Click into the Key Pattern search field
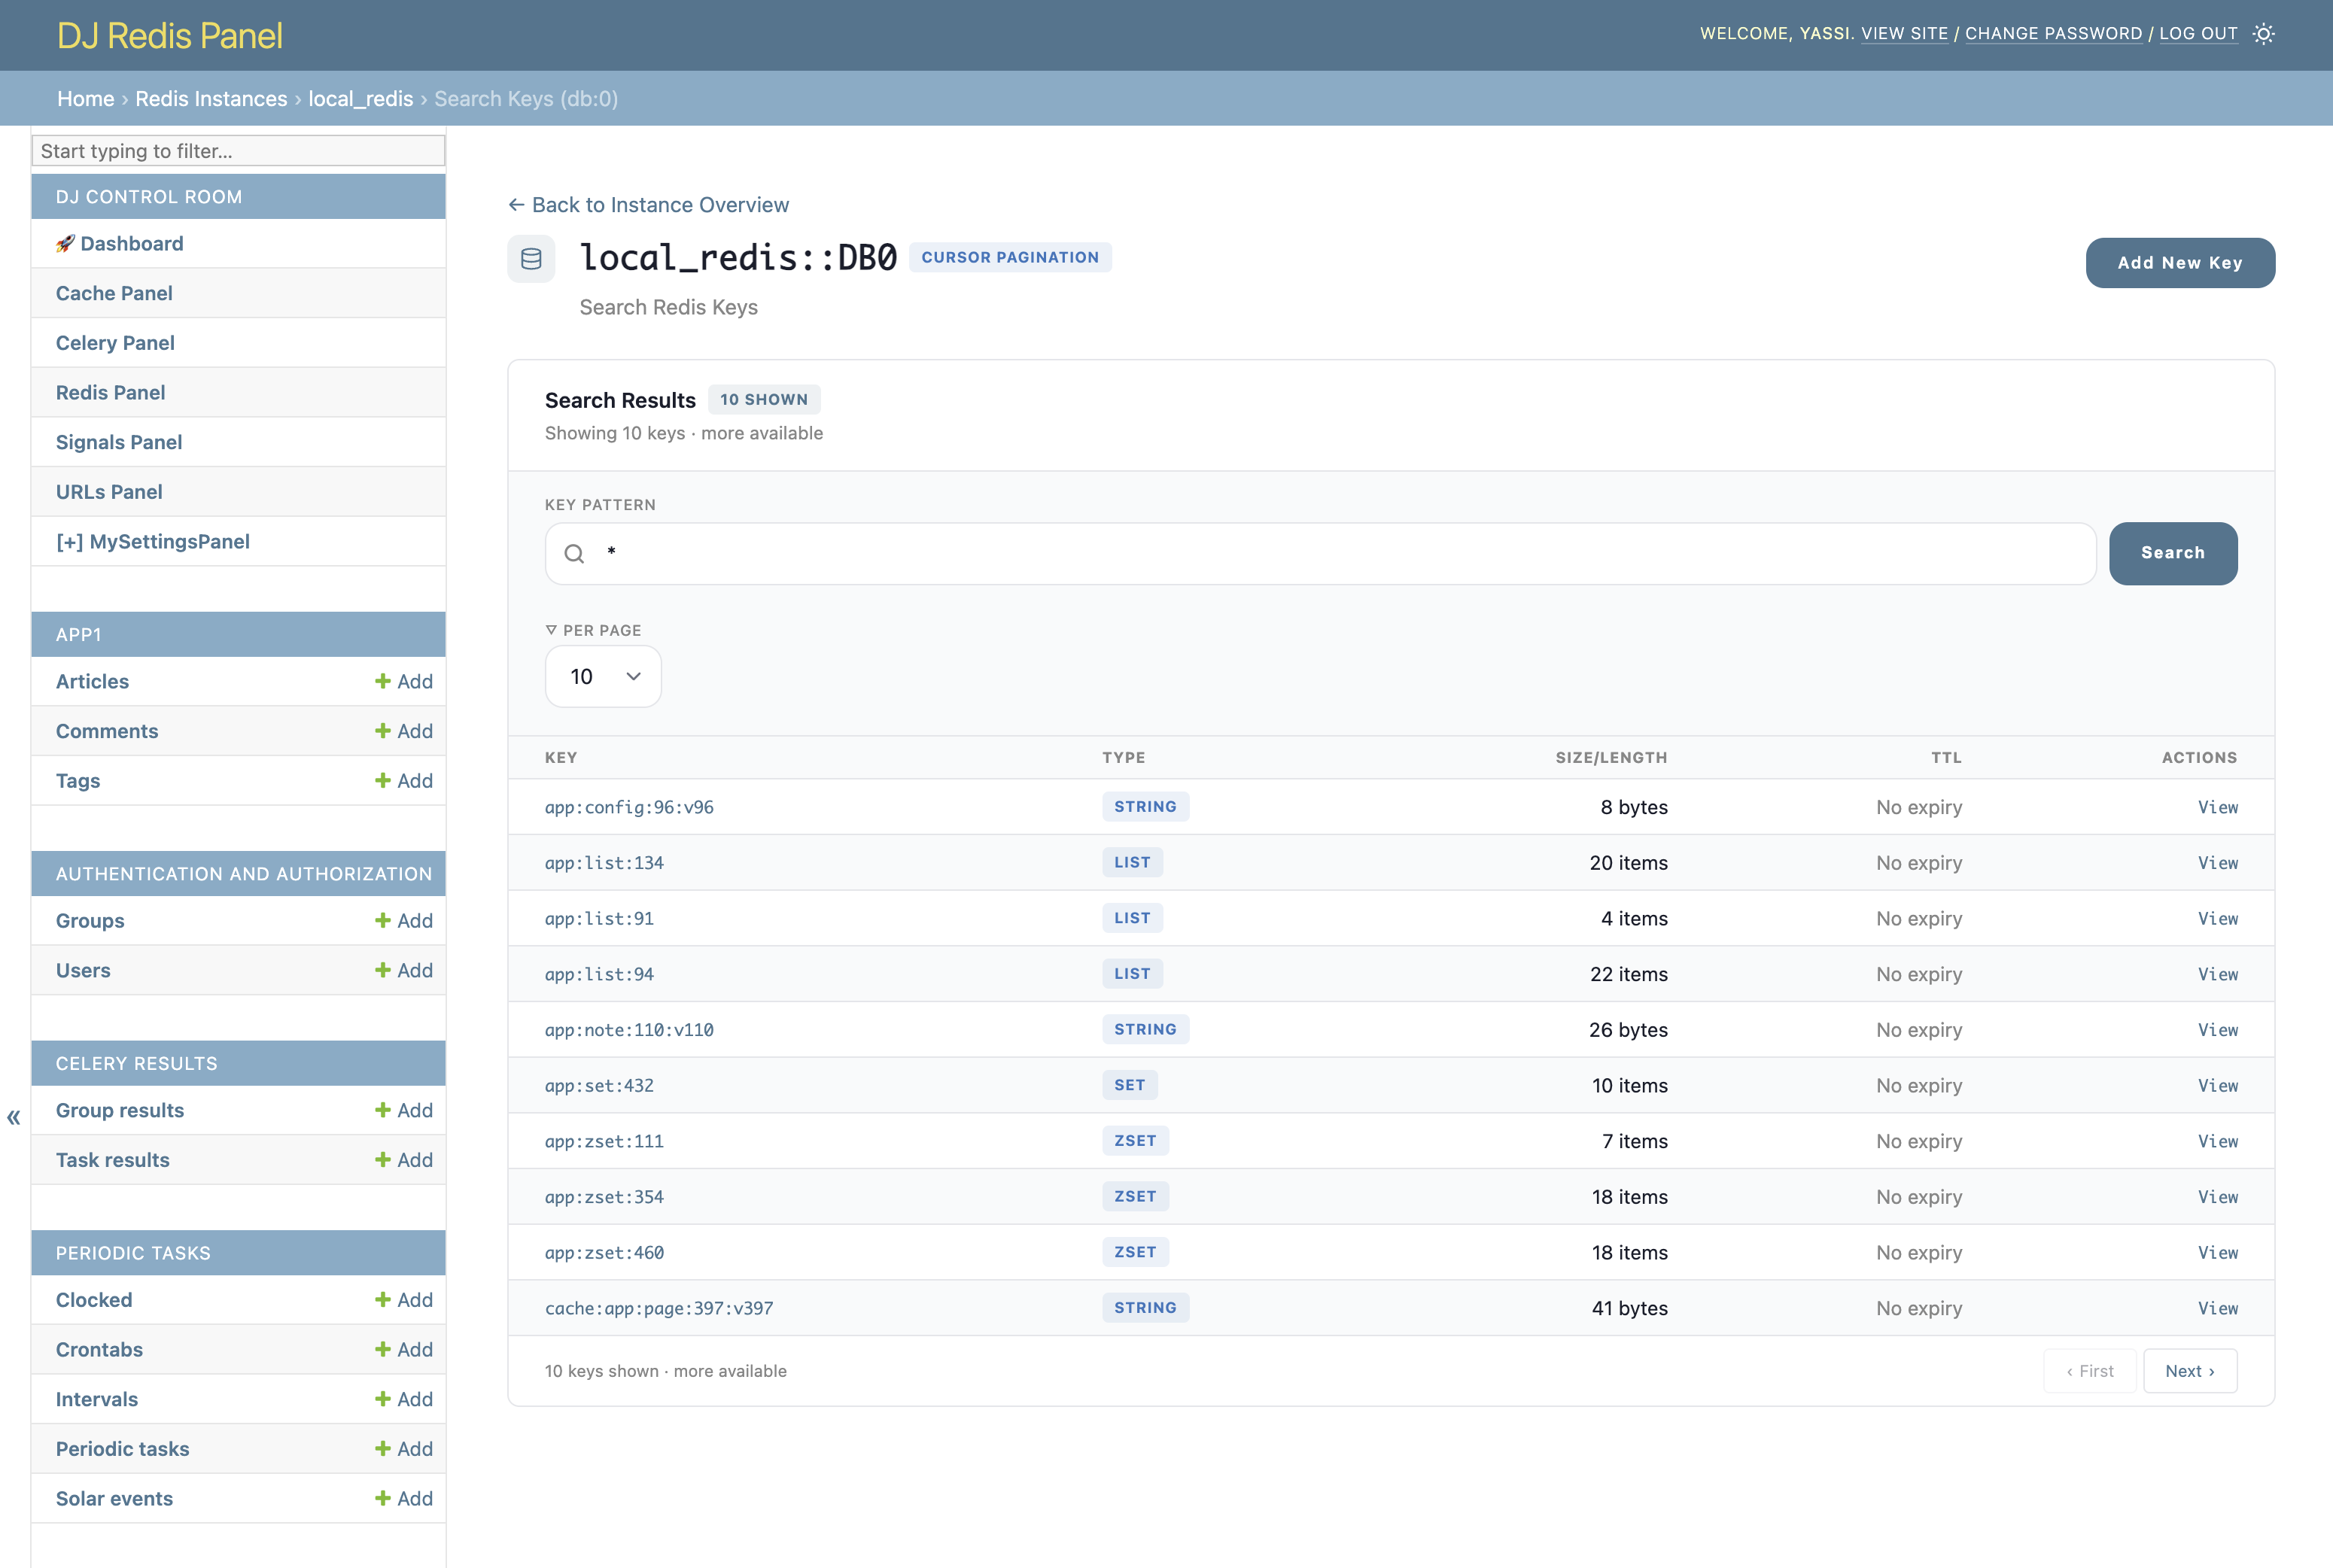This screenshot has width=2333, height=1568. click(x=1321, y=553)
